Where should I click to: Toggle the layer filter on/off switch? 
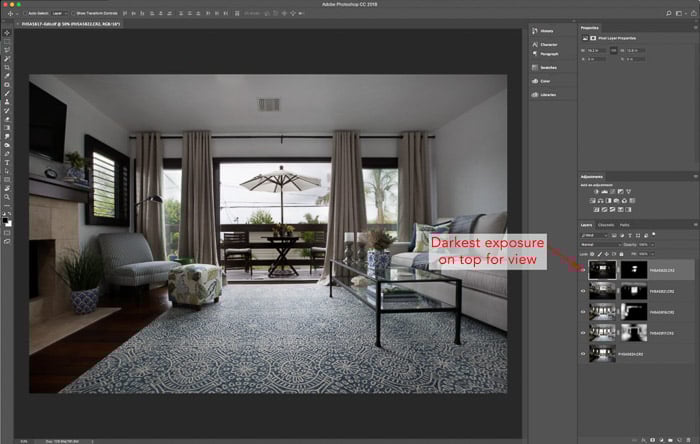point(654,234)
